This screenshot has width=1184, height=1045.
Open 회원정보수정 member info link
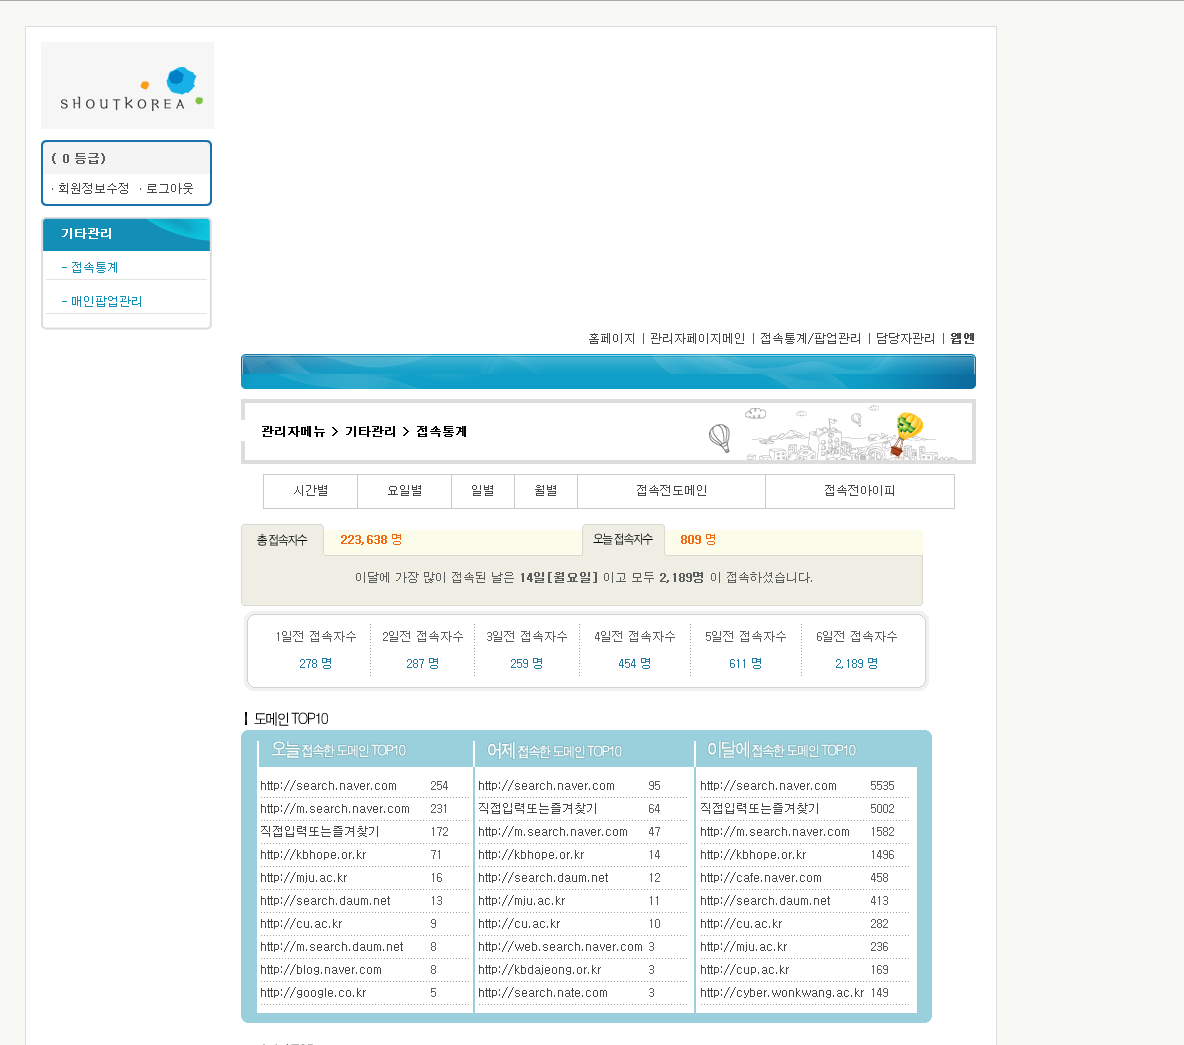(x=93, y=188)
